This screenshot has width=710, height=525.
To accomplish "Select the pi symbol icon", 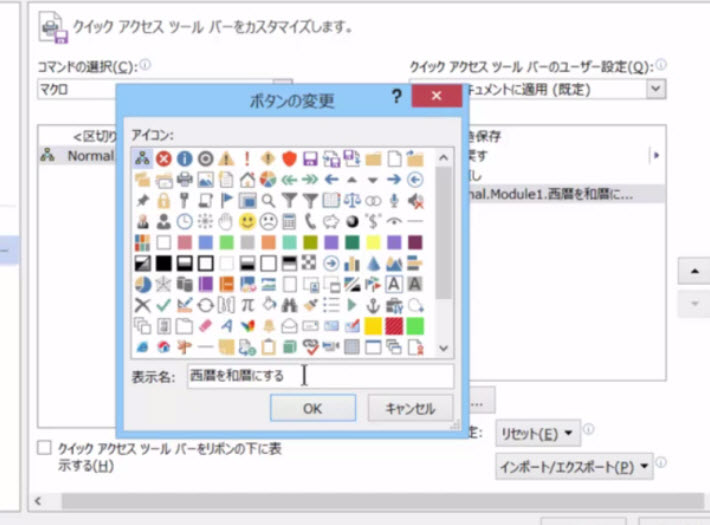I will pyautogui.click(x=247, y=305).
